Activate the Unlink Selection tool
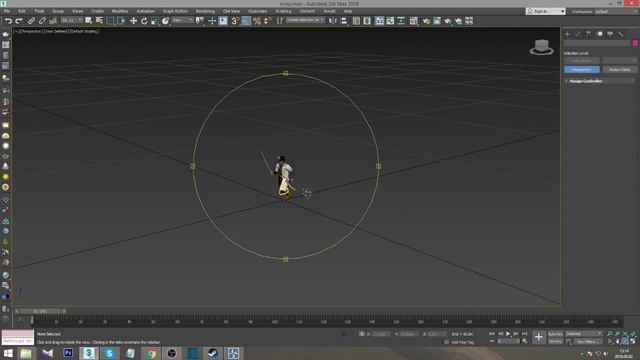 coord(42,21)
